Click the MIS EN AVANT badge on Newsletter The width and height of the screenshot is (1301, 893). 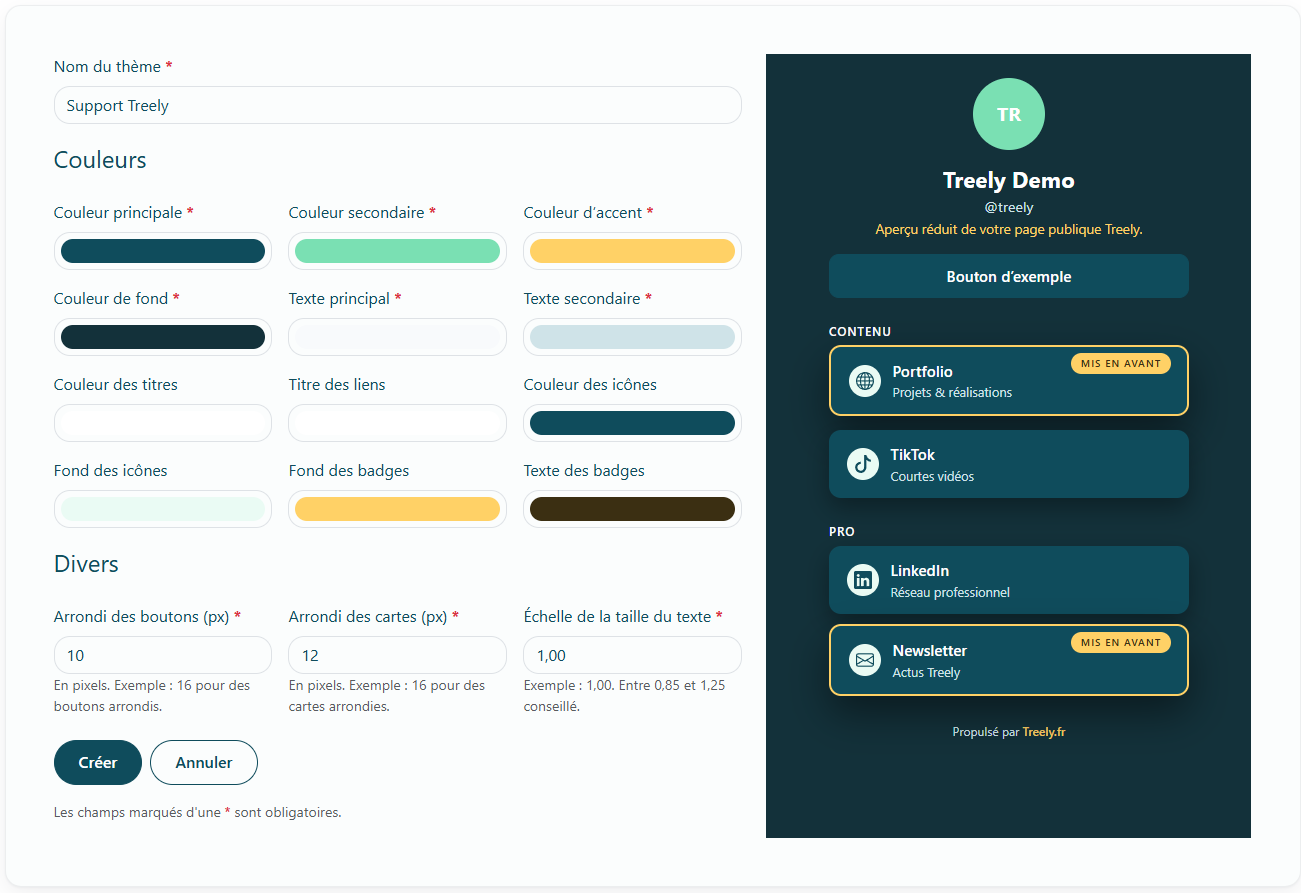1121,643
